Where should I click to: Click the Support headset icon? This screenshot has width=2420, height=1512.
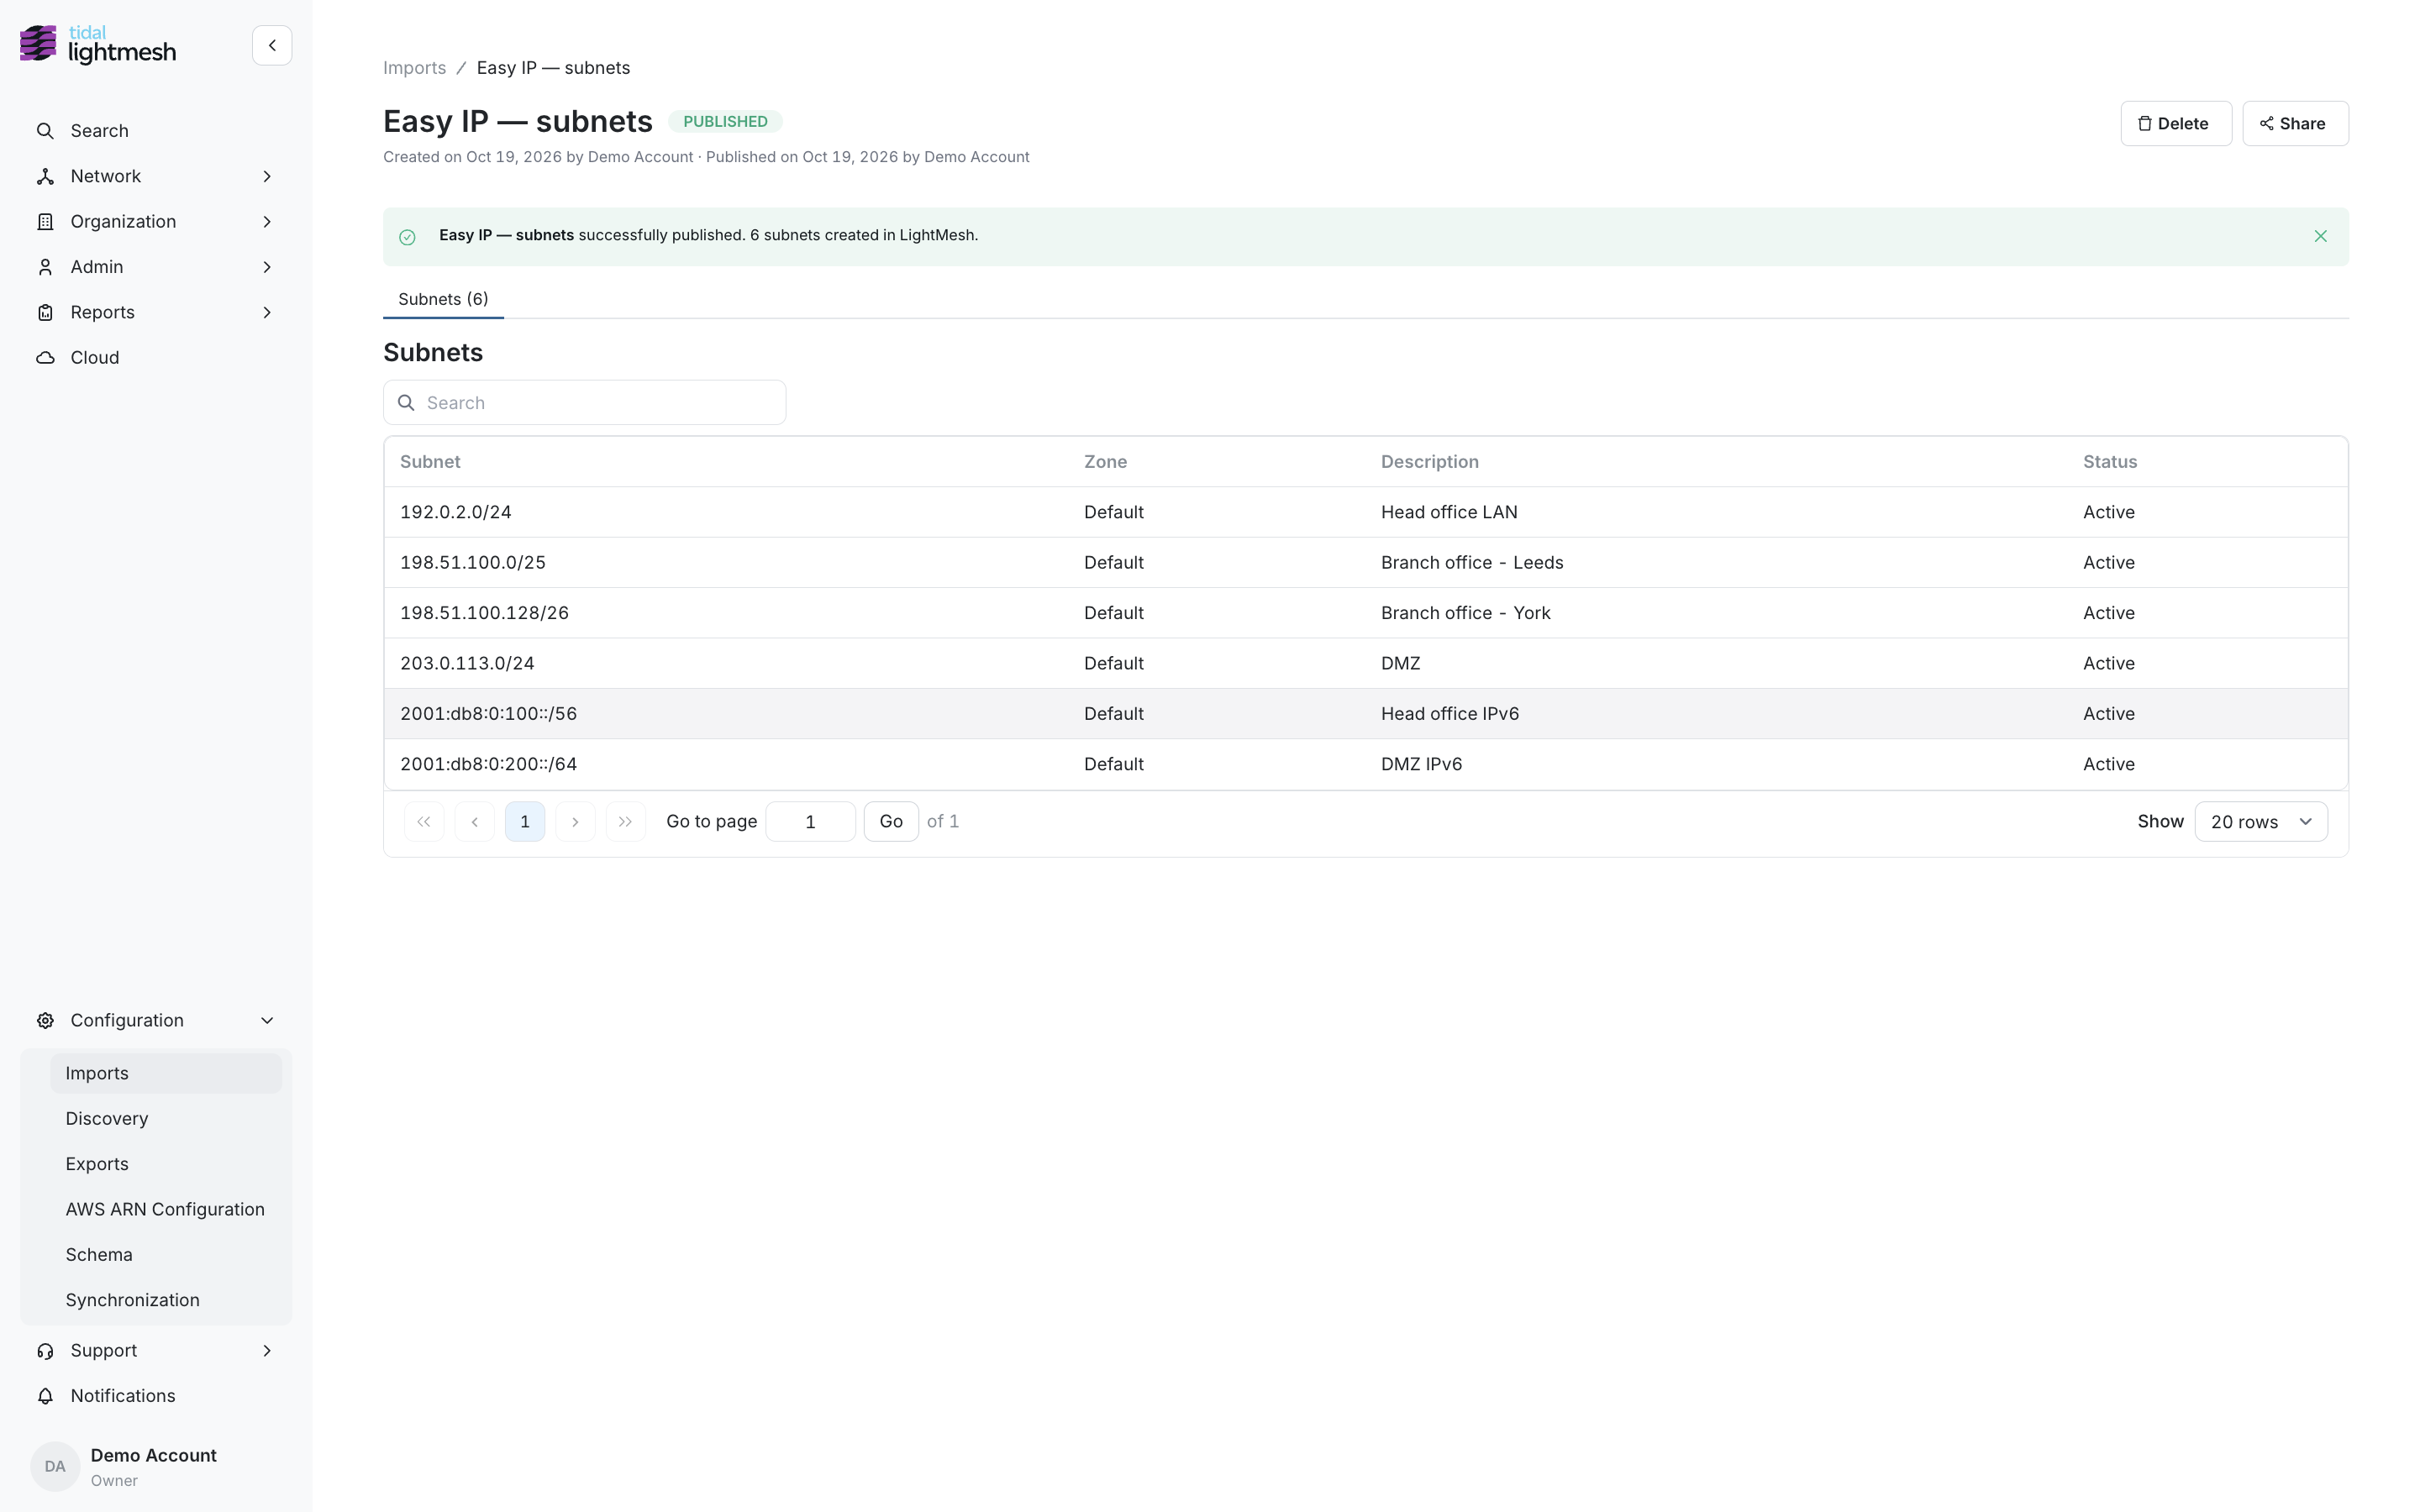(45, 1350)
